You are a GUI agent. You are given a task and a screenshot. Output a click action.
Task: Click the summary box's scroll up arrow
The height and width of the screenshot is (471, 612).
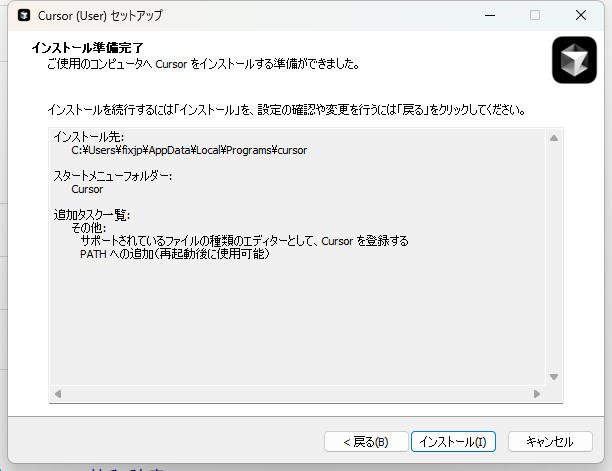pyautogui.click(x=554, y=138)
